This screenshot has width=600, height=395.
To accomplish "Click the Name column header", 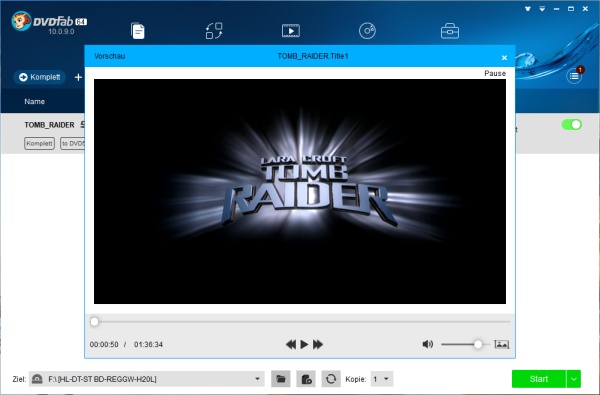I will [x=34, y=101].
